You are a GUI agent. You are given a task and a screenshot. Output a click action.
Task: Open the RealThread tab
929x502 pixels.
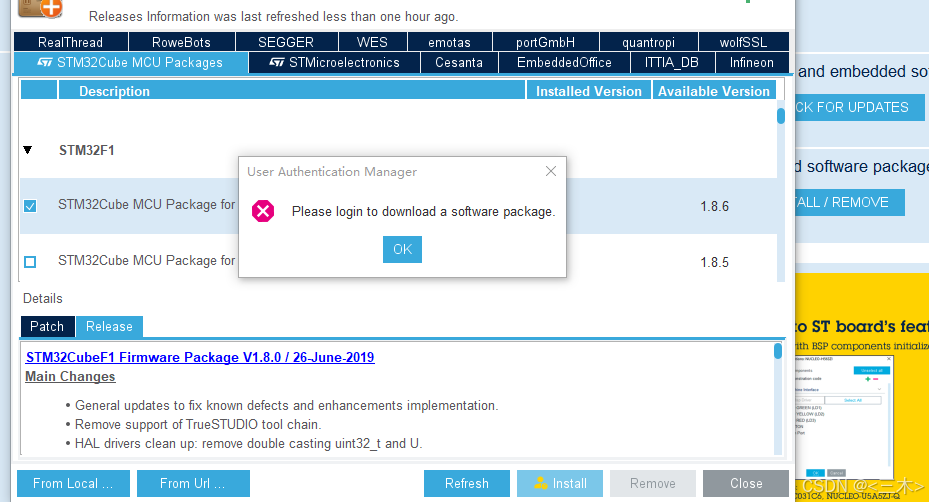tap(71, 42)
